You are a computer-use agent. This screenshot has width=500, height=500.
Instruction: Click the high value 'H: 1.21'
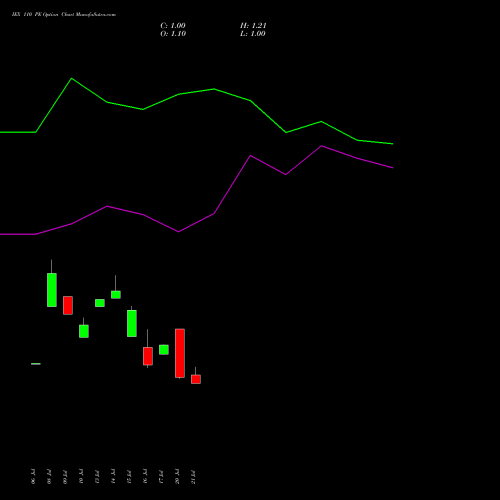pos(253,26)
